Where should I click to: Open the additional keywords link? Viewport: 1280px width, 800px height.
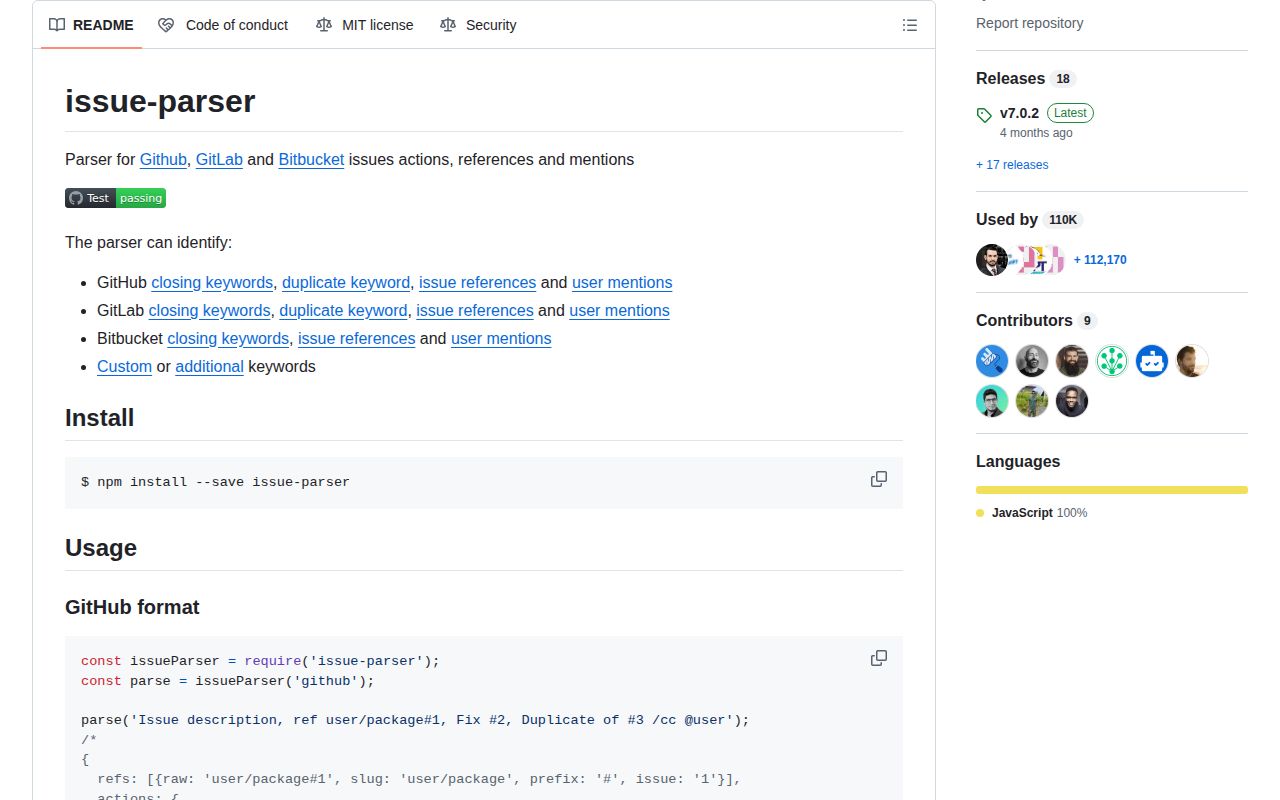point(209,366)
